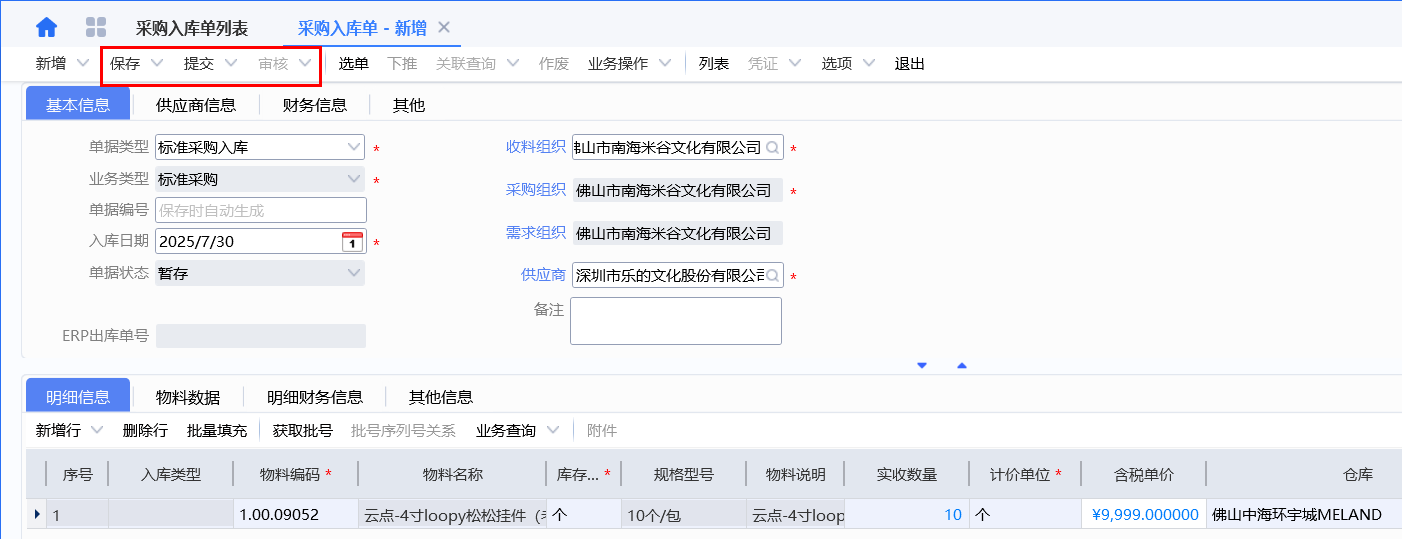The image size is (1402, 539).
Task: Switch to the 供应商信息 tab
Action: point(196,104)
